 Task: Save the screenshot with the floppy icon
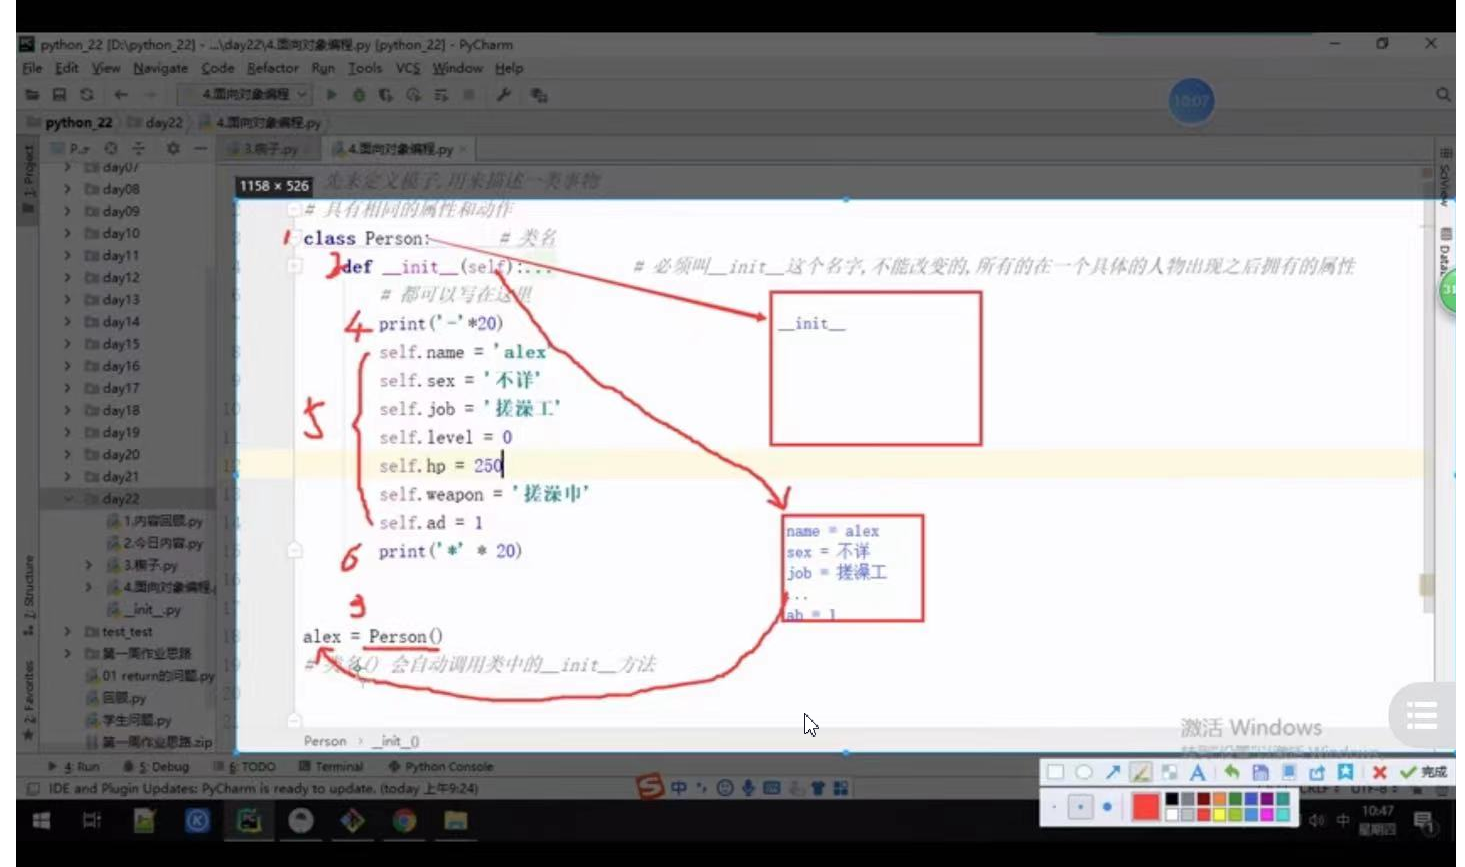(1260, 772)
